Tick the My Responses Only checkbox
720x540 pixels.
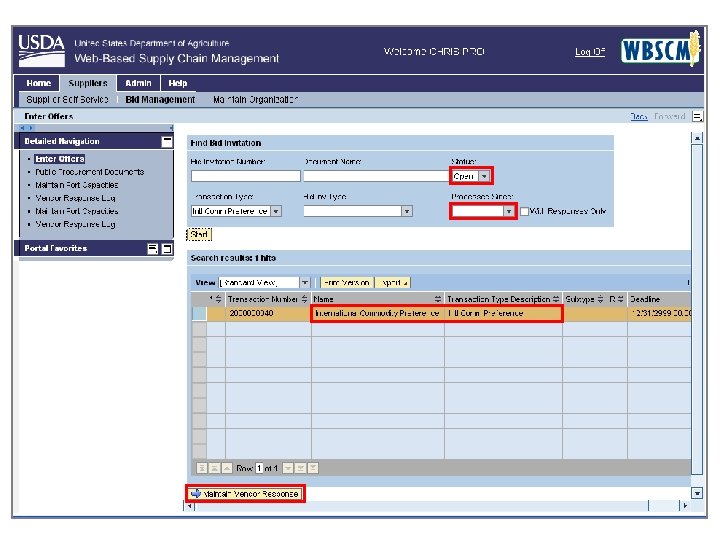click(524, 211)
